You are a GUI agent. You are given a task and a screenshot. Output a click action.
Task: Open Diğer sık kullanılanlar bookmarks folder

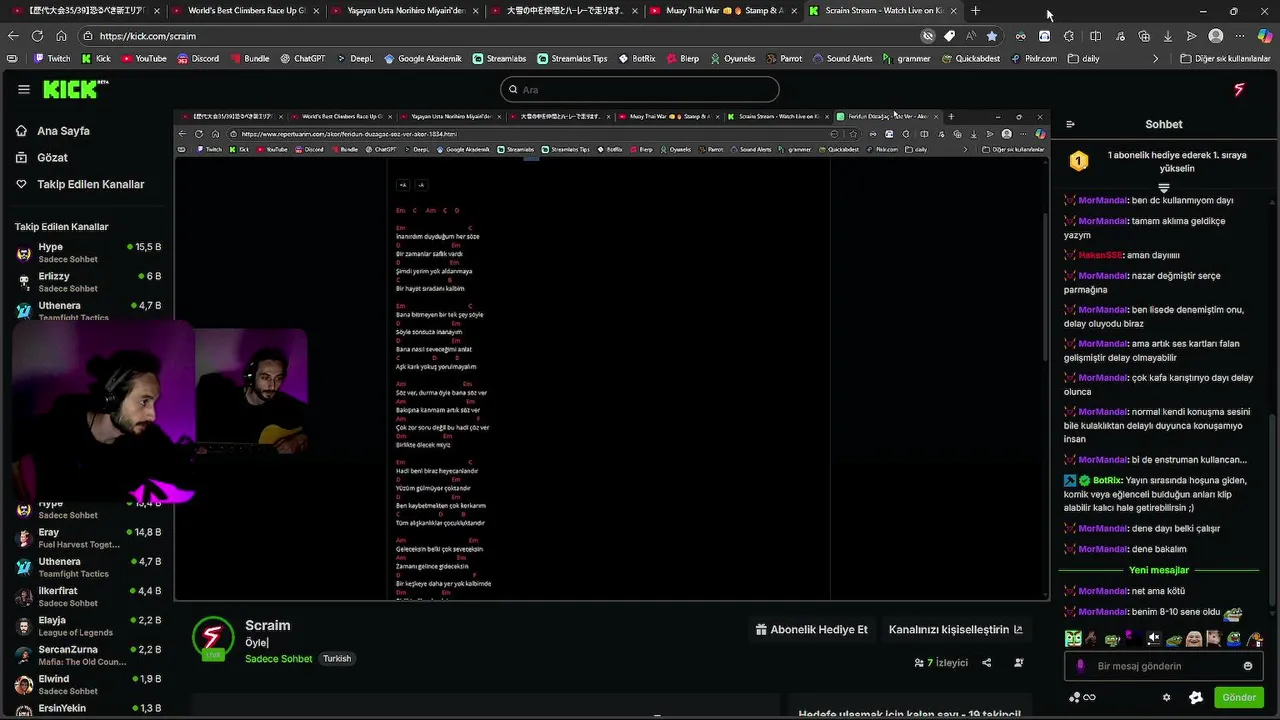coord(1225,59)
